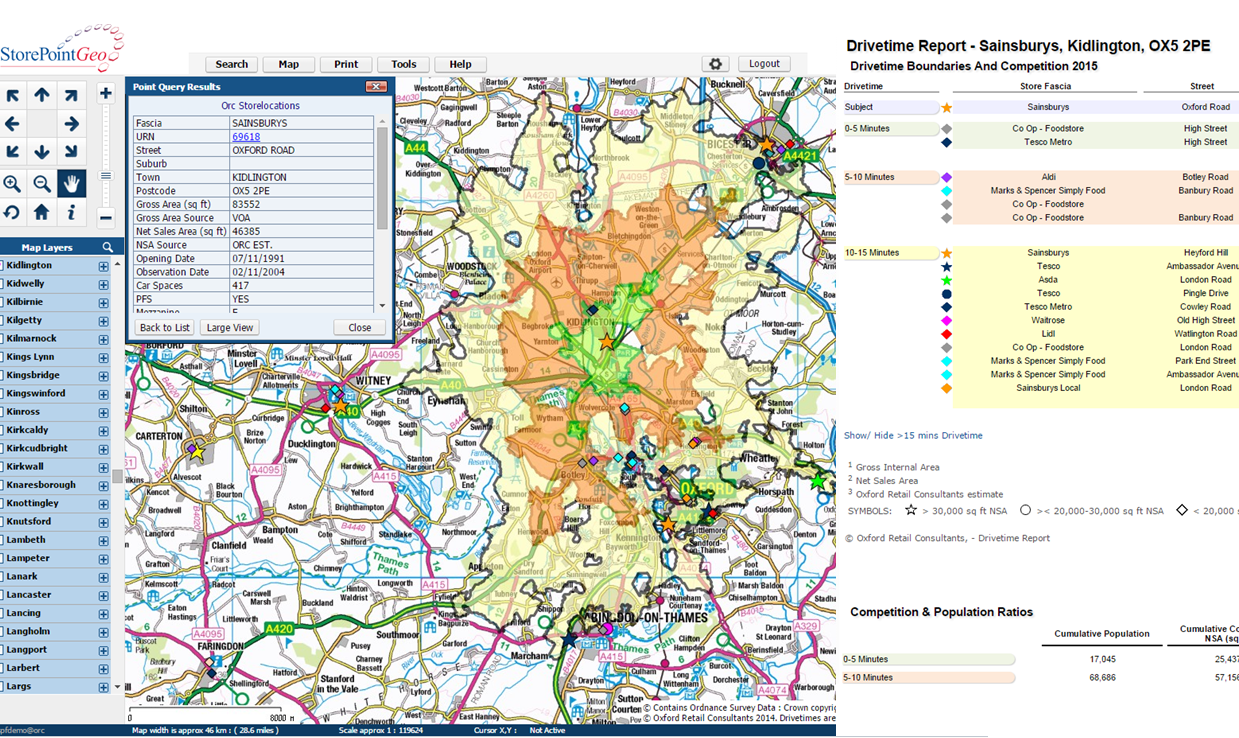Click green star marker near Wheatley
This screenshot has height=738, width=1239.
pyautogui.click(x=819, y=482)
